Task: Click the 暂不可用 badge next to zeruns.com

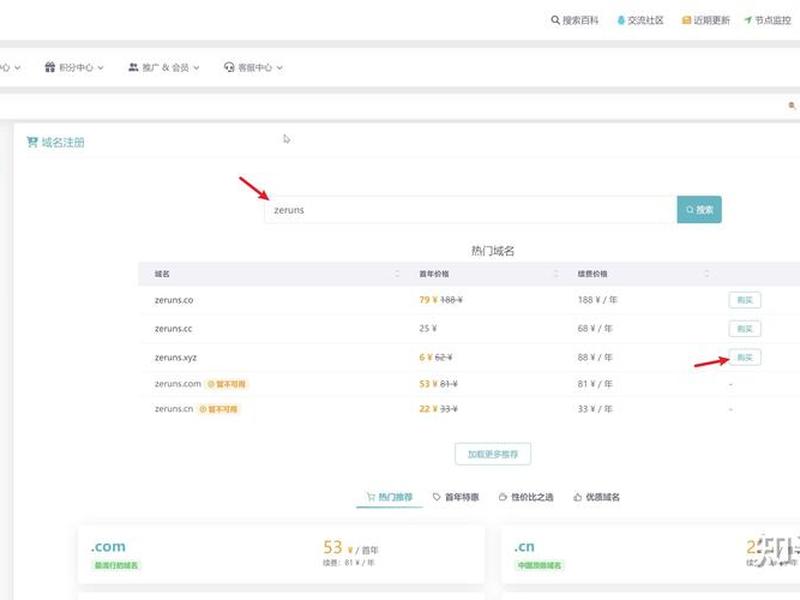Action: tap(227, 384)
